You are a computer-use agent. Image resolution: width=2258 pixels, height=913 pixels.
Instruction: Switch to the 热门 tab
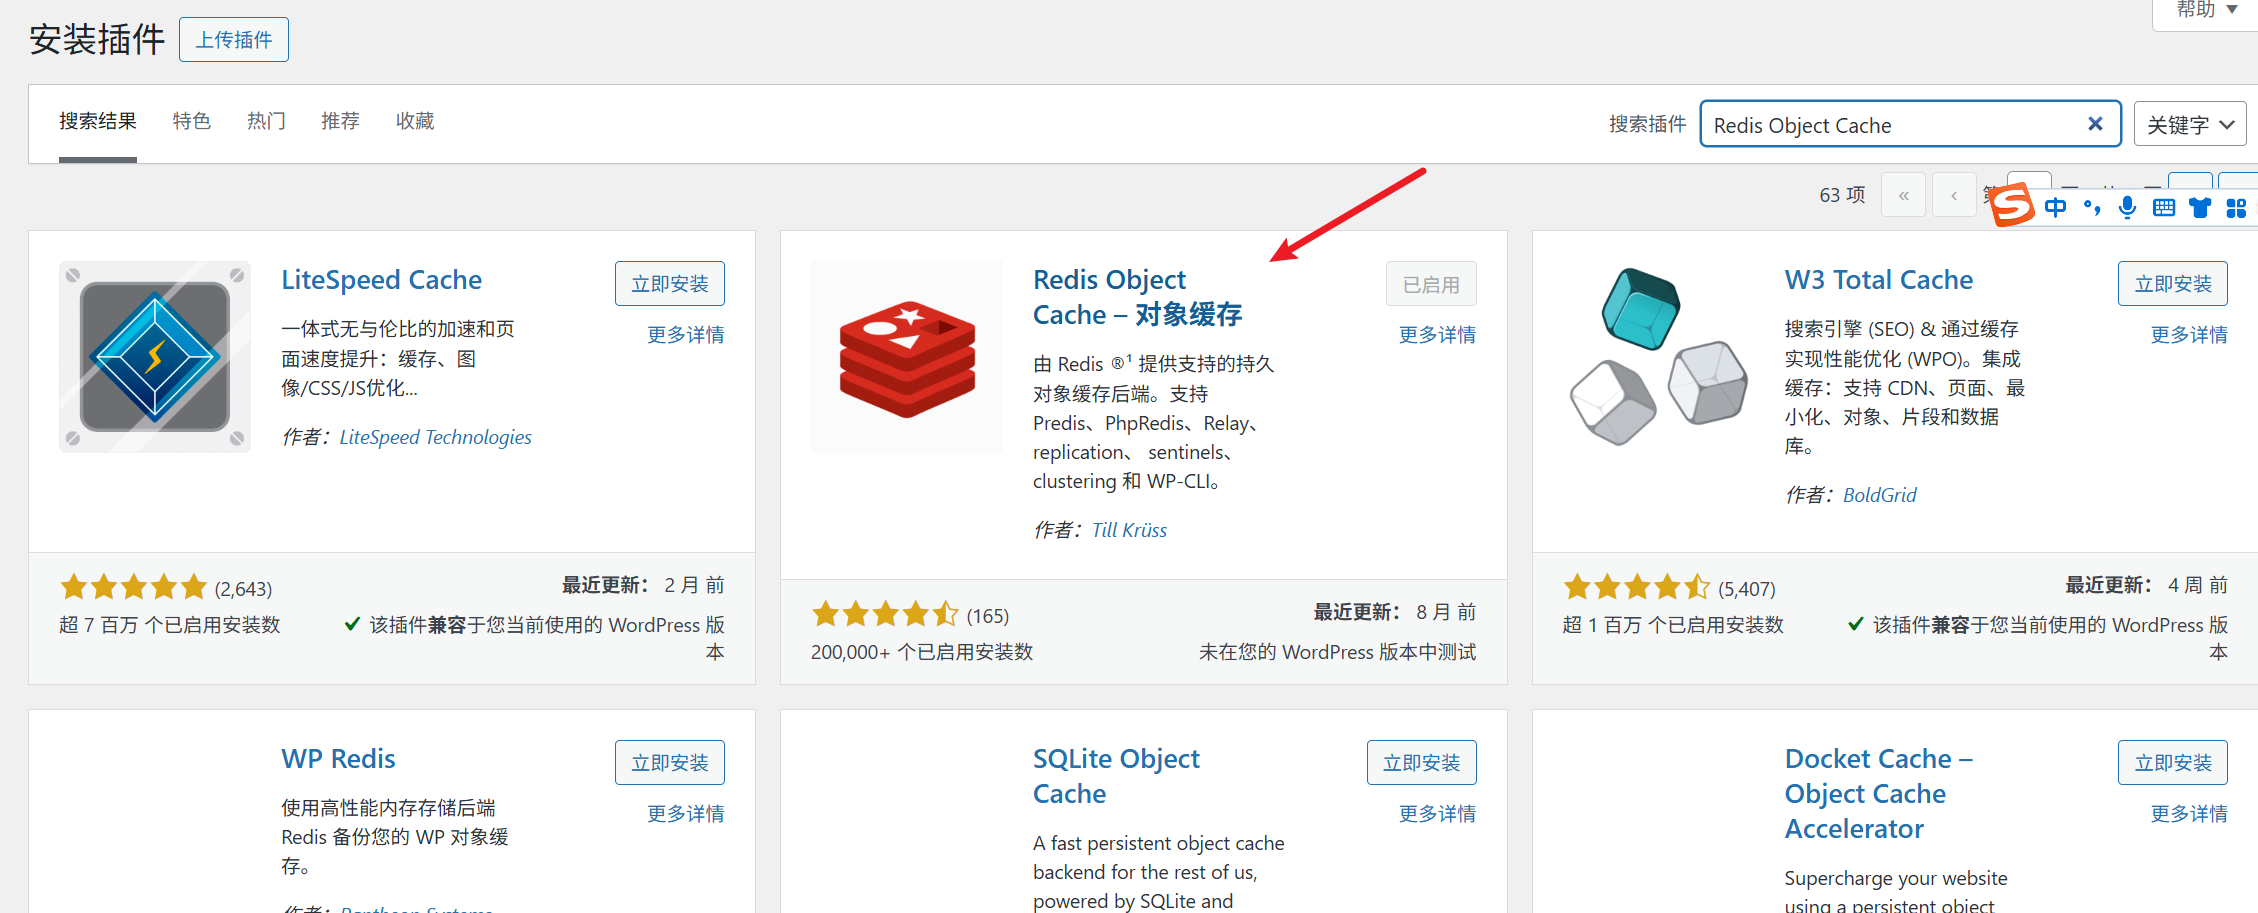[266, 121]
